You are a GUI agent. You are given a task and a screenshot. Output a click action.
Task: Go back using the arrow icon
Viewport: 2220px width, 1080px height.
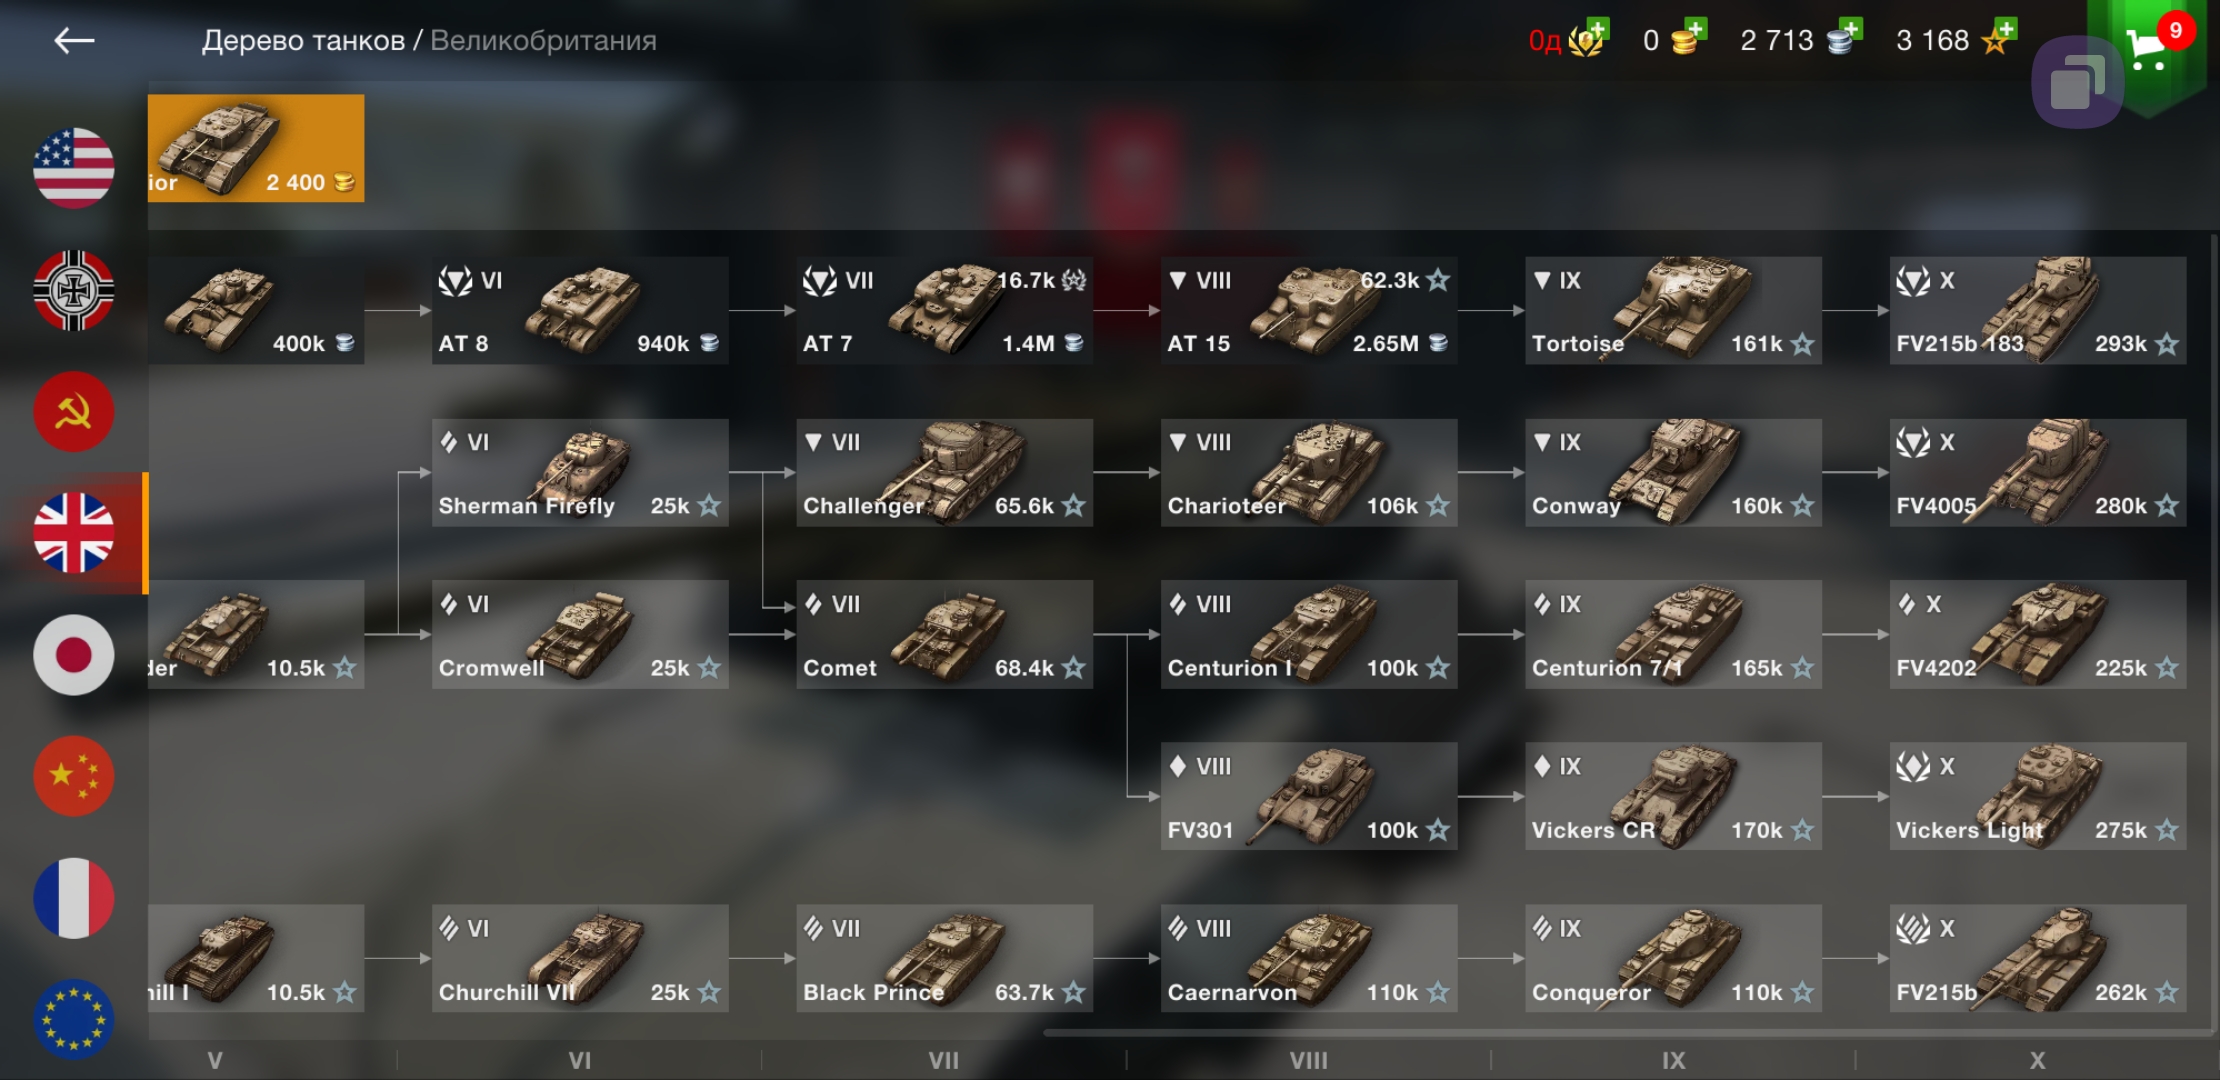pyautogui.click(x=74, y=41)
